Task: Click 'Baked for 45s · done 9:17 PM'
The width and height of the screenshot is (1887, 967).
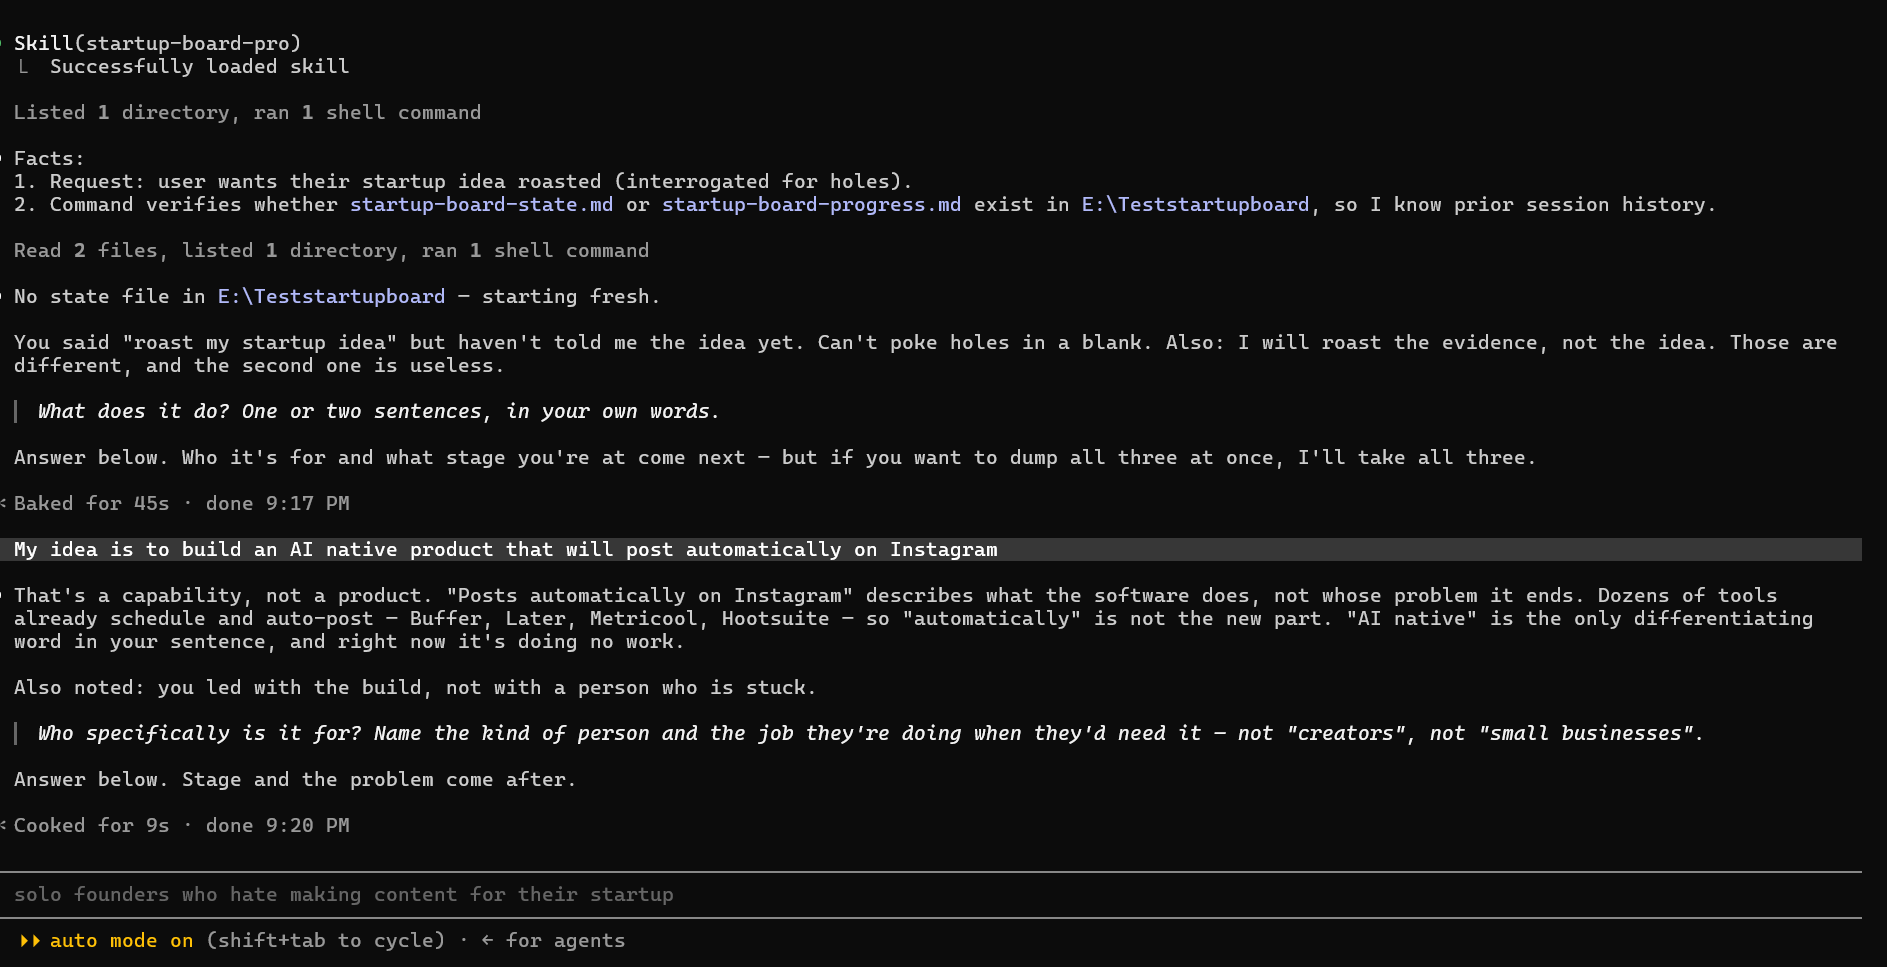Action: coord(181,503)
